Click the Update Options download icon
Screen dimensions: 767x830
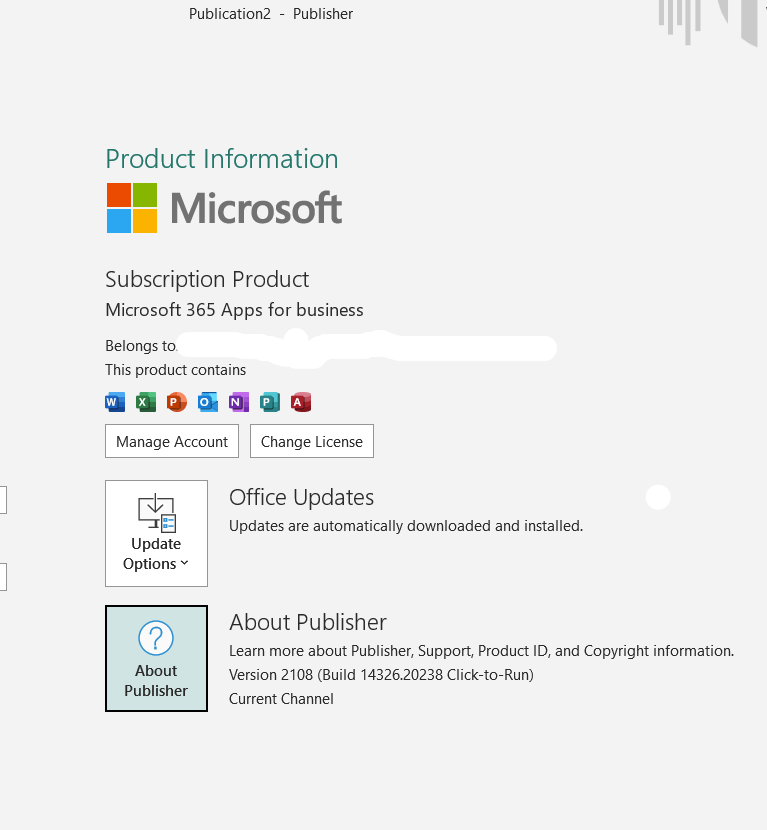(157, 512)
